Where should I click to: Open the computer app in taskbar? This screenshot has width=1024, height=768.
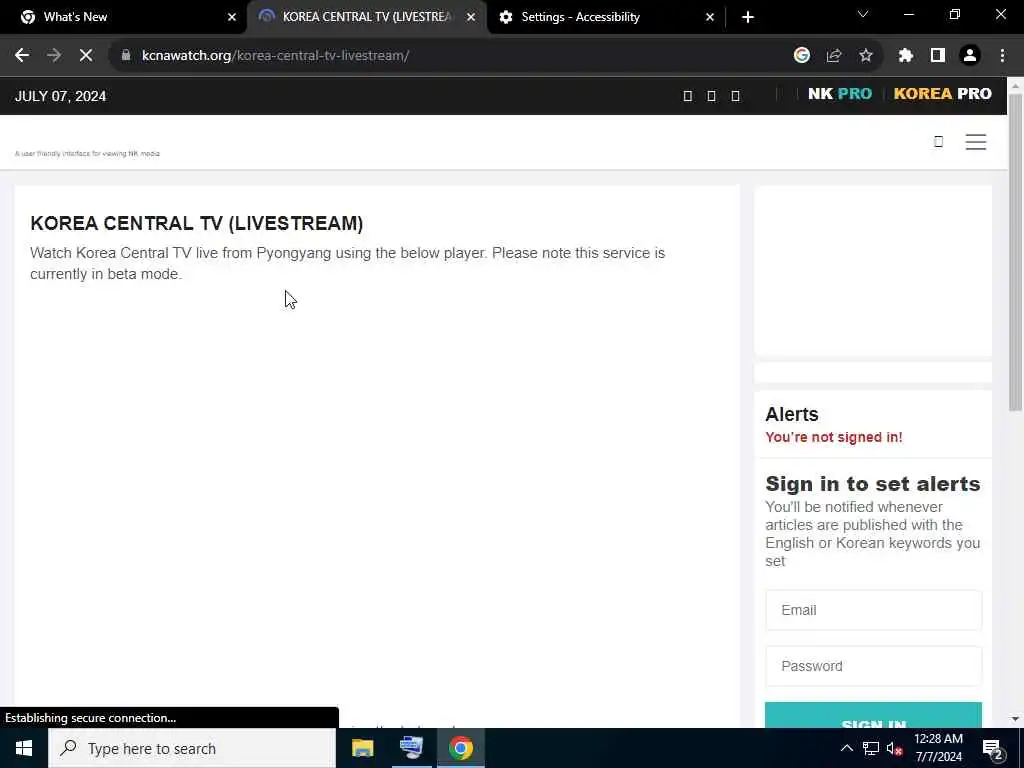pyautogui.click(x=411, y=748)
